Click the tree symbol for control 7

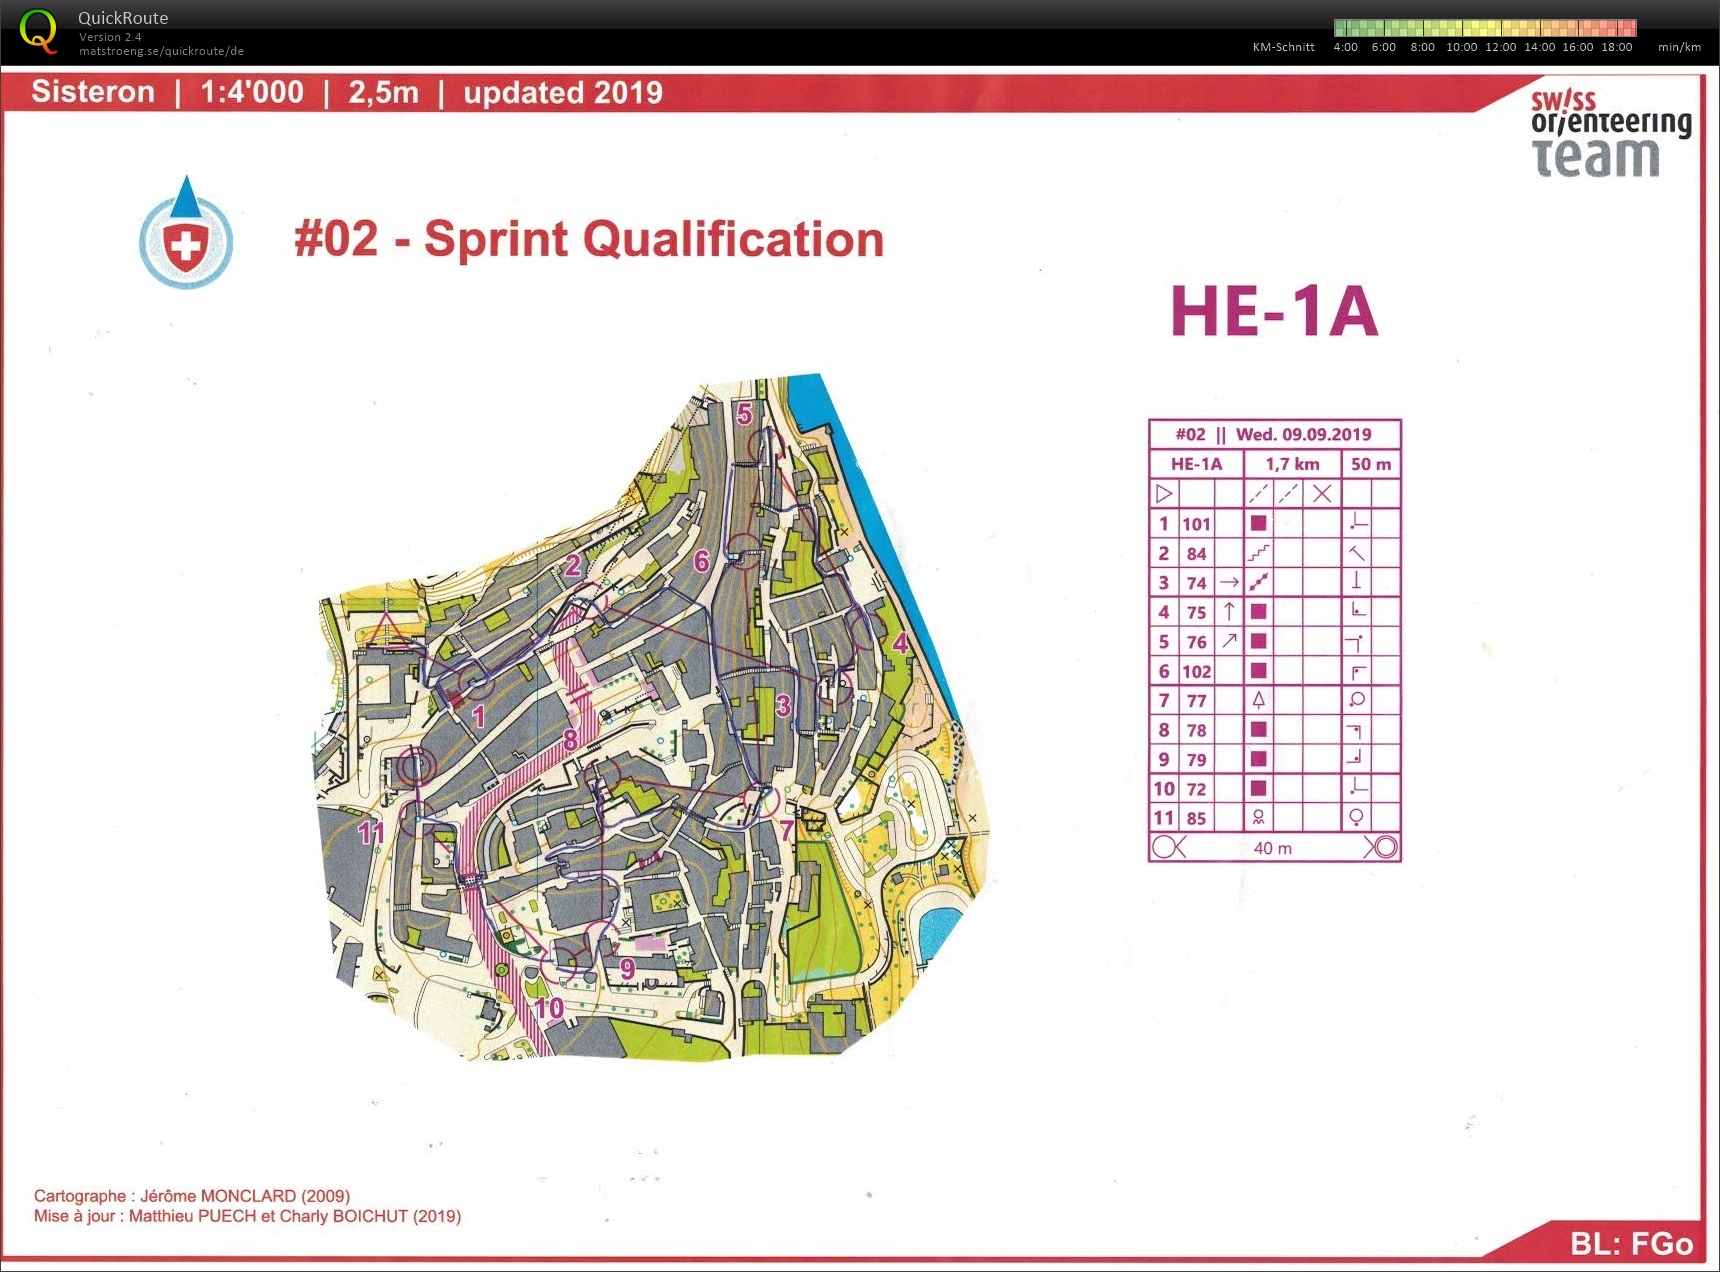[1258, 700]
